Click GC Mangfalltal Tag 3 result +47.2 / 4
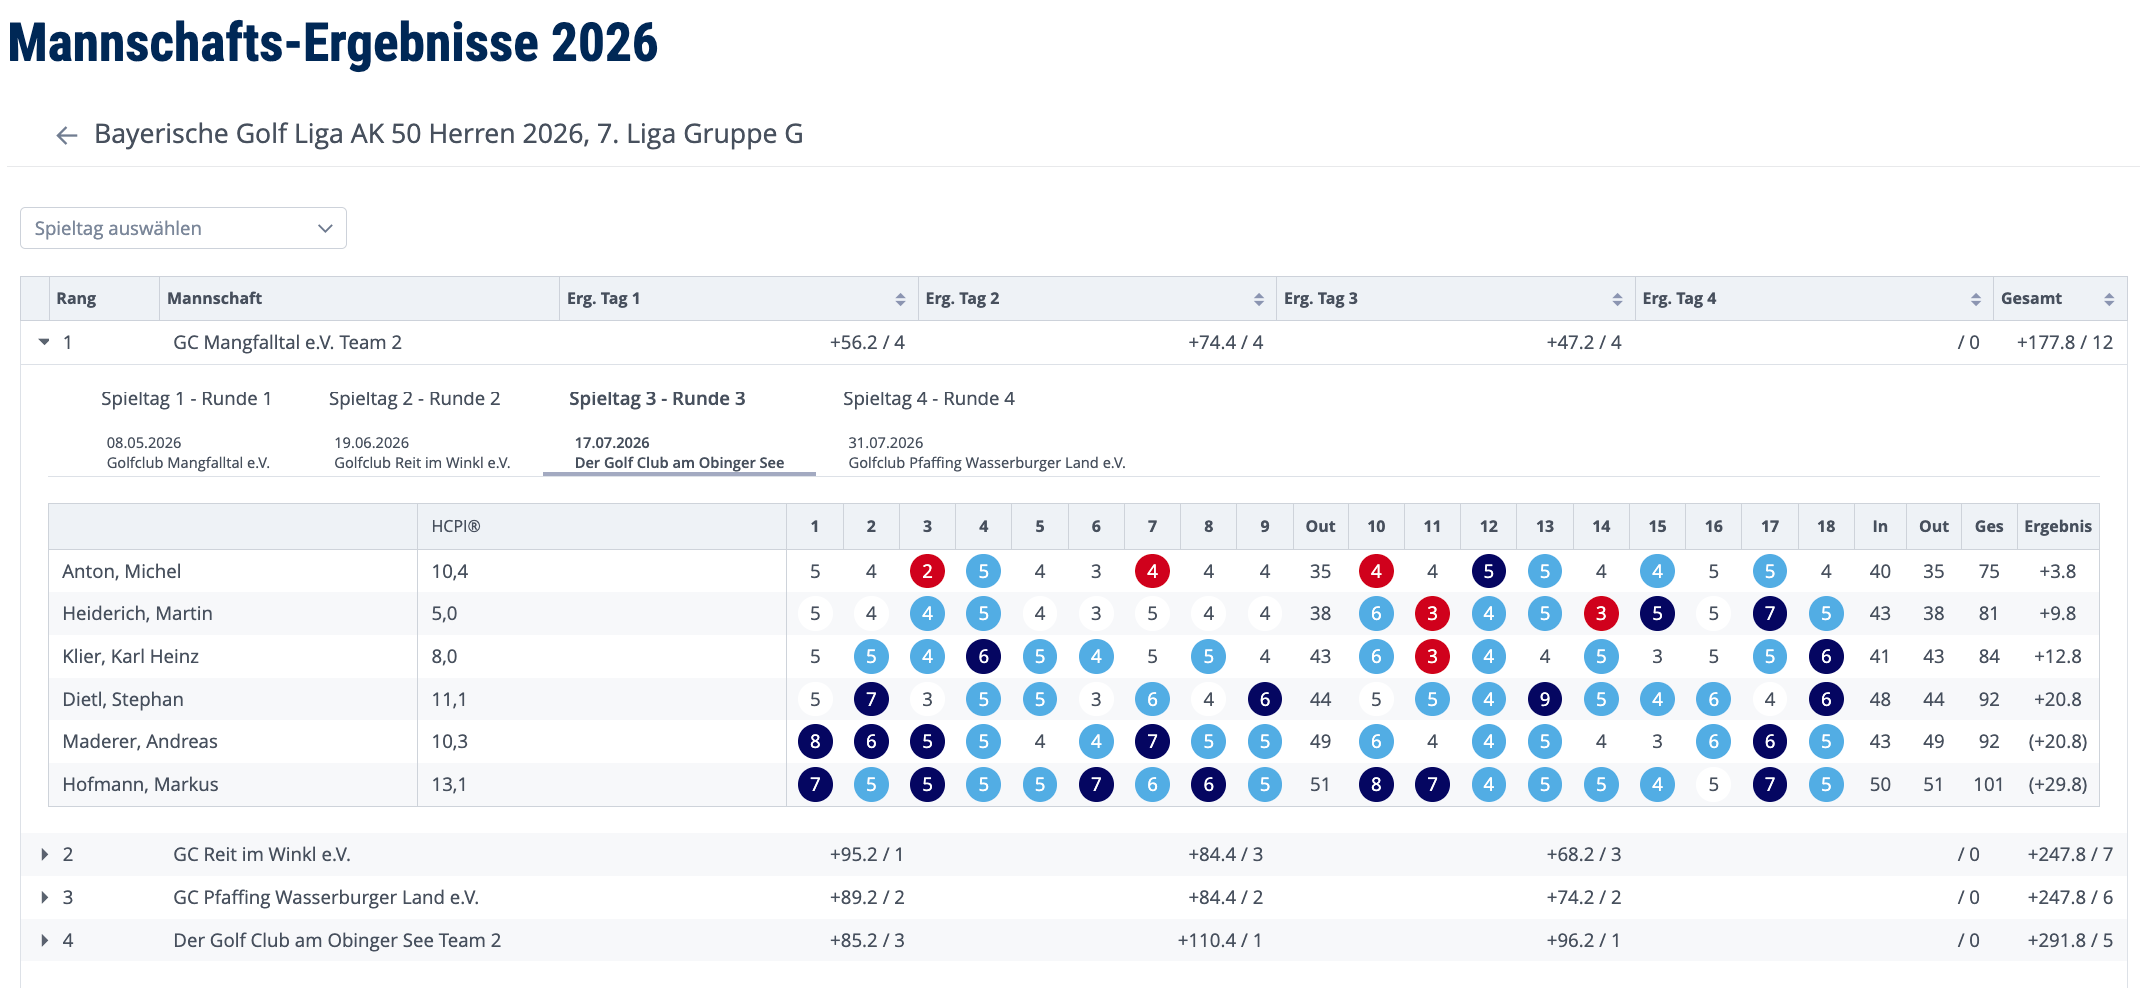This screenshot has width=2152, height=988. (x=1584, y=342)
